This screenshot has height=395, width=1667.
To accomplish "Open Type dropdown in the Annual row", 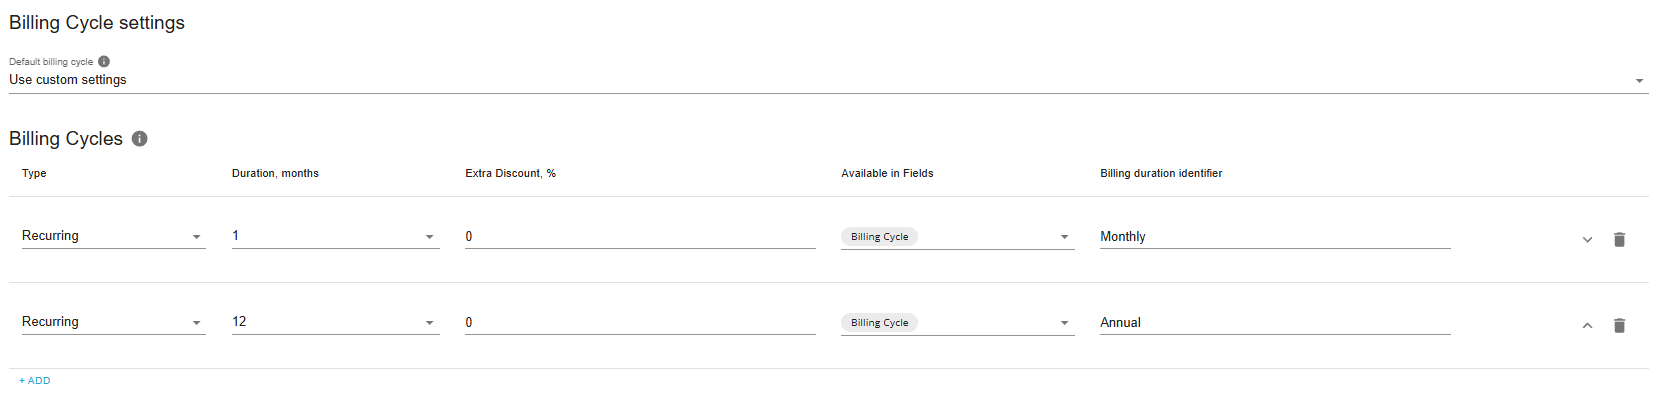I will click(113, 322).
